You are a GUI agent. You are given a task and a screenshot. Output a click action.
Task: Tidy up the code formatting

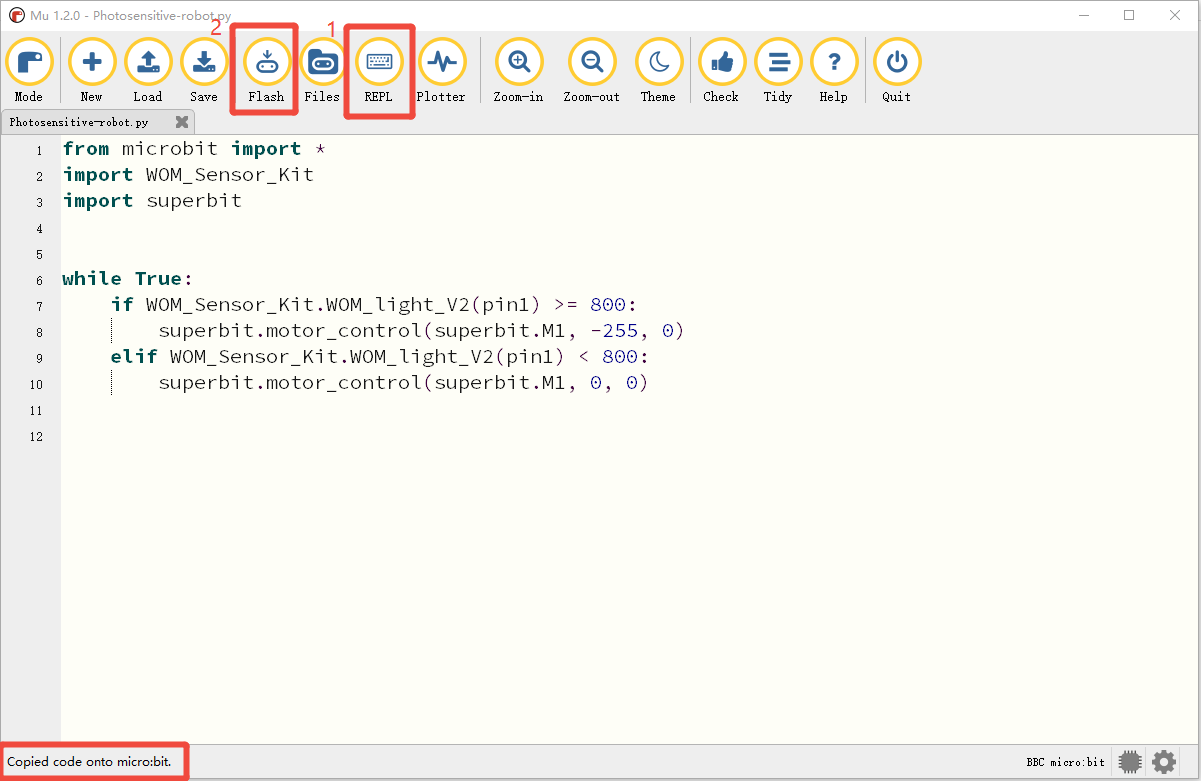point(777,71)
